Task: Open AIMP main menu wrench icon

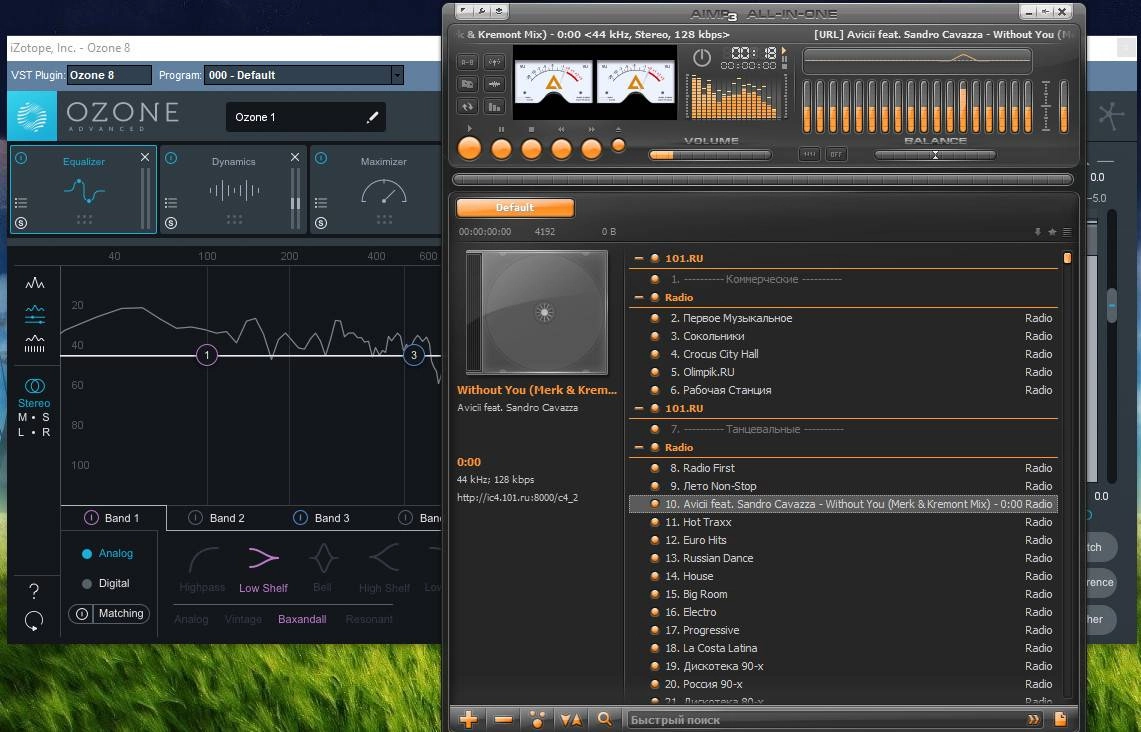Action: 482,12
